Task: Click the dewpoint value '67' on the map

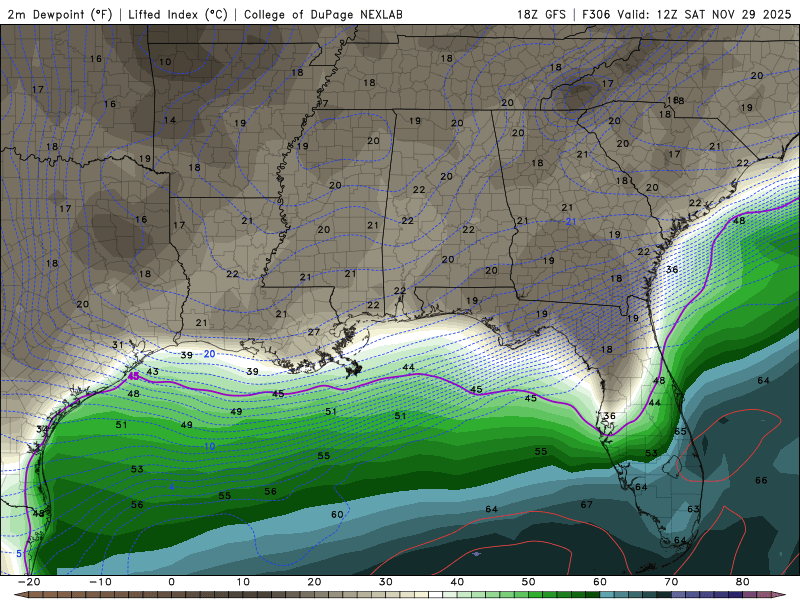Action: coord(586,505)
